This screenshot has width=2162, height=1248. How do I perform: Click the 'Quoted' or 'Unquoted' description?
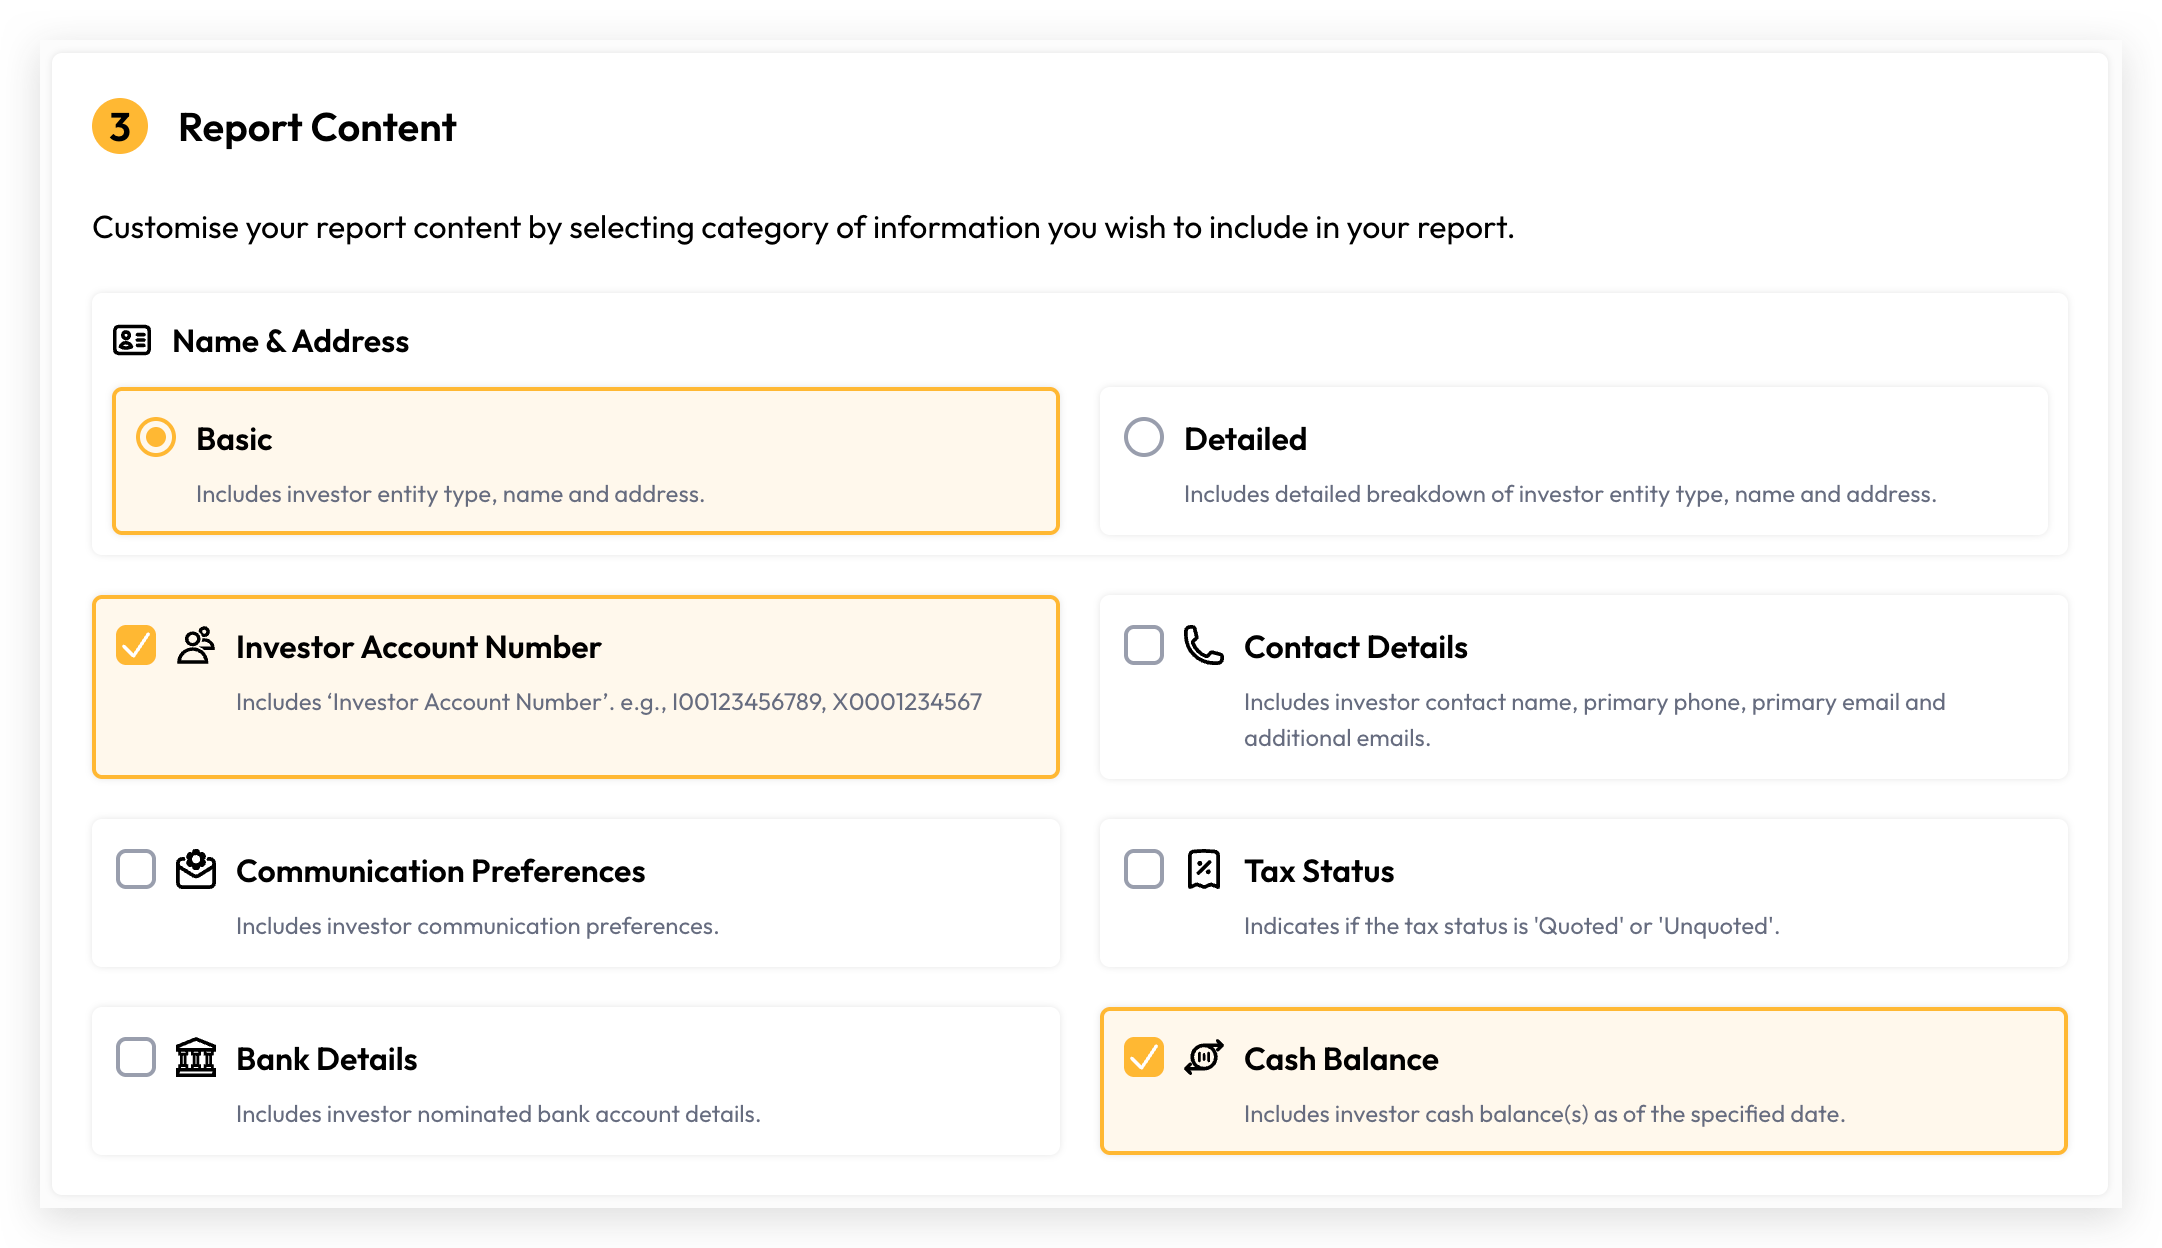[x=1511, y=926]
